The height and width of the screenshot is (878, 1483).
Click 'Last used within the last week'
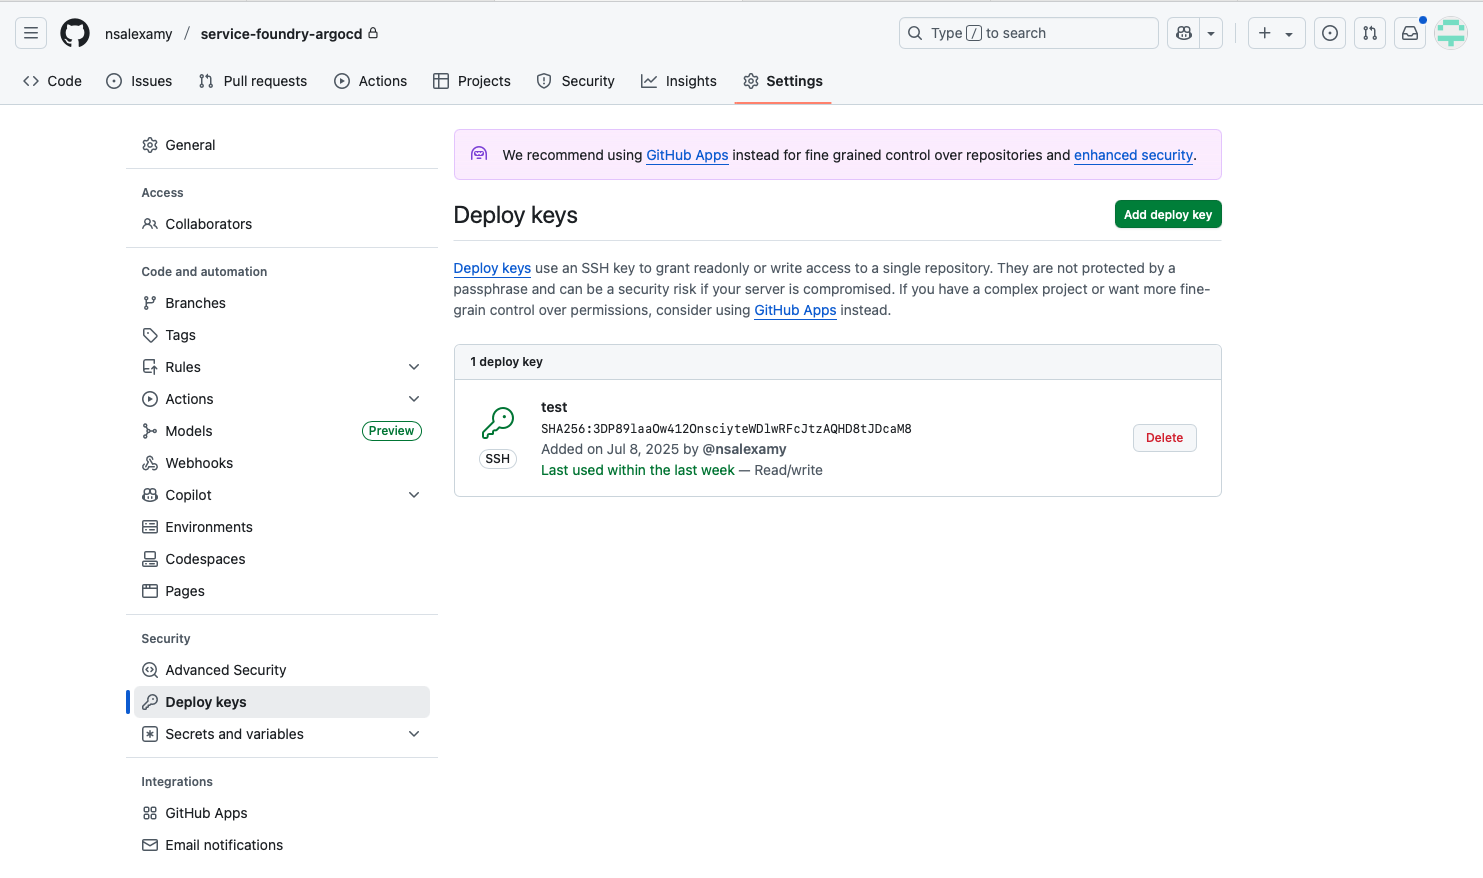638,470
